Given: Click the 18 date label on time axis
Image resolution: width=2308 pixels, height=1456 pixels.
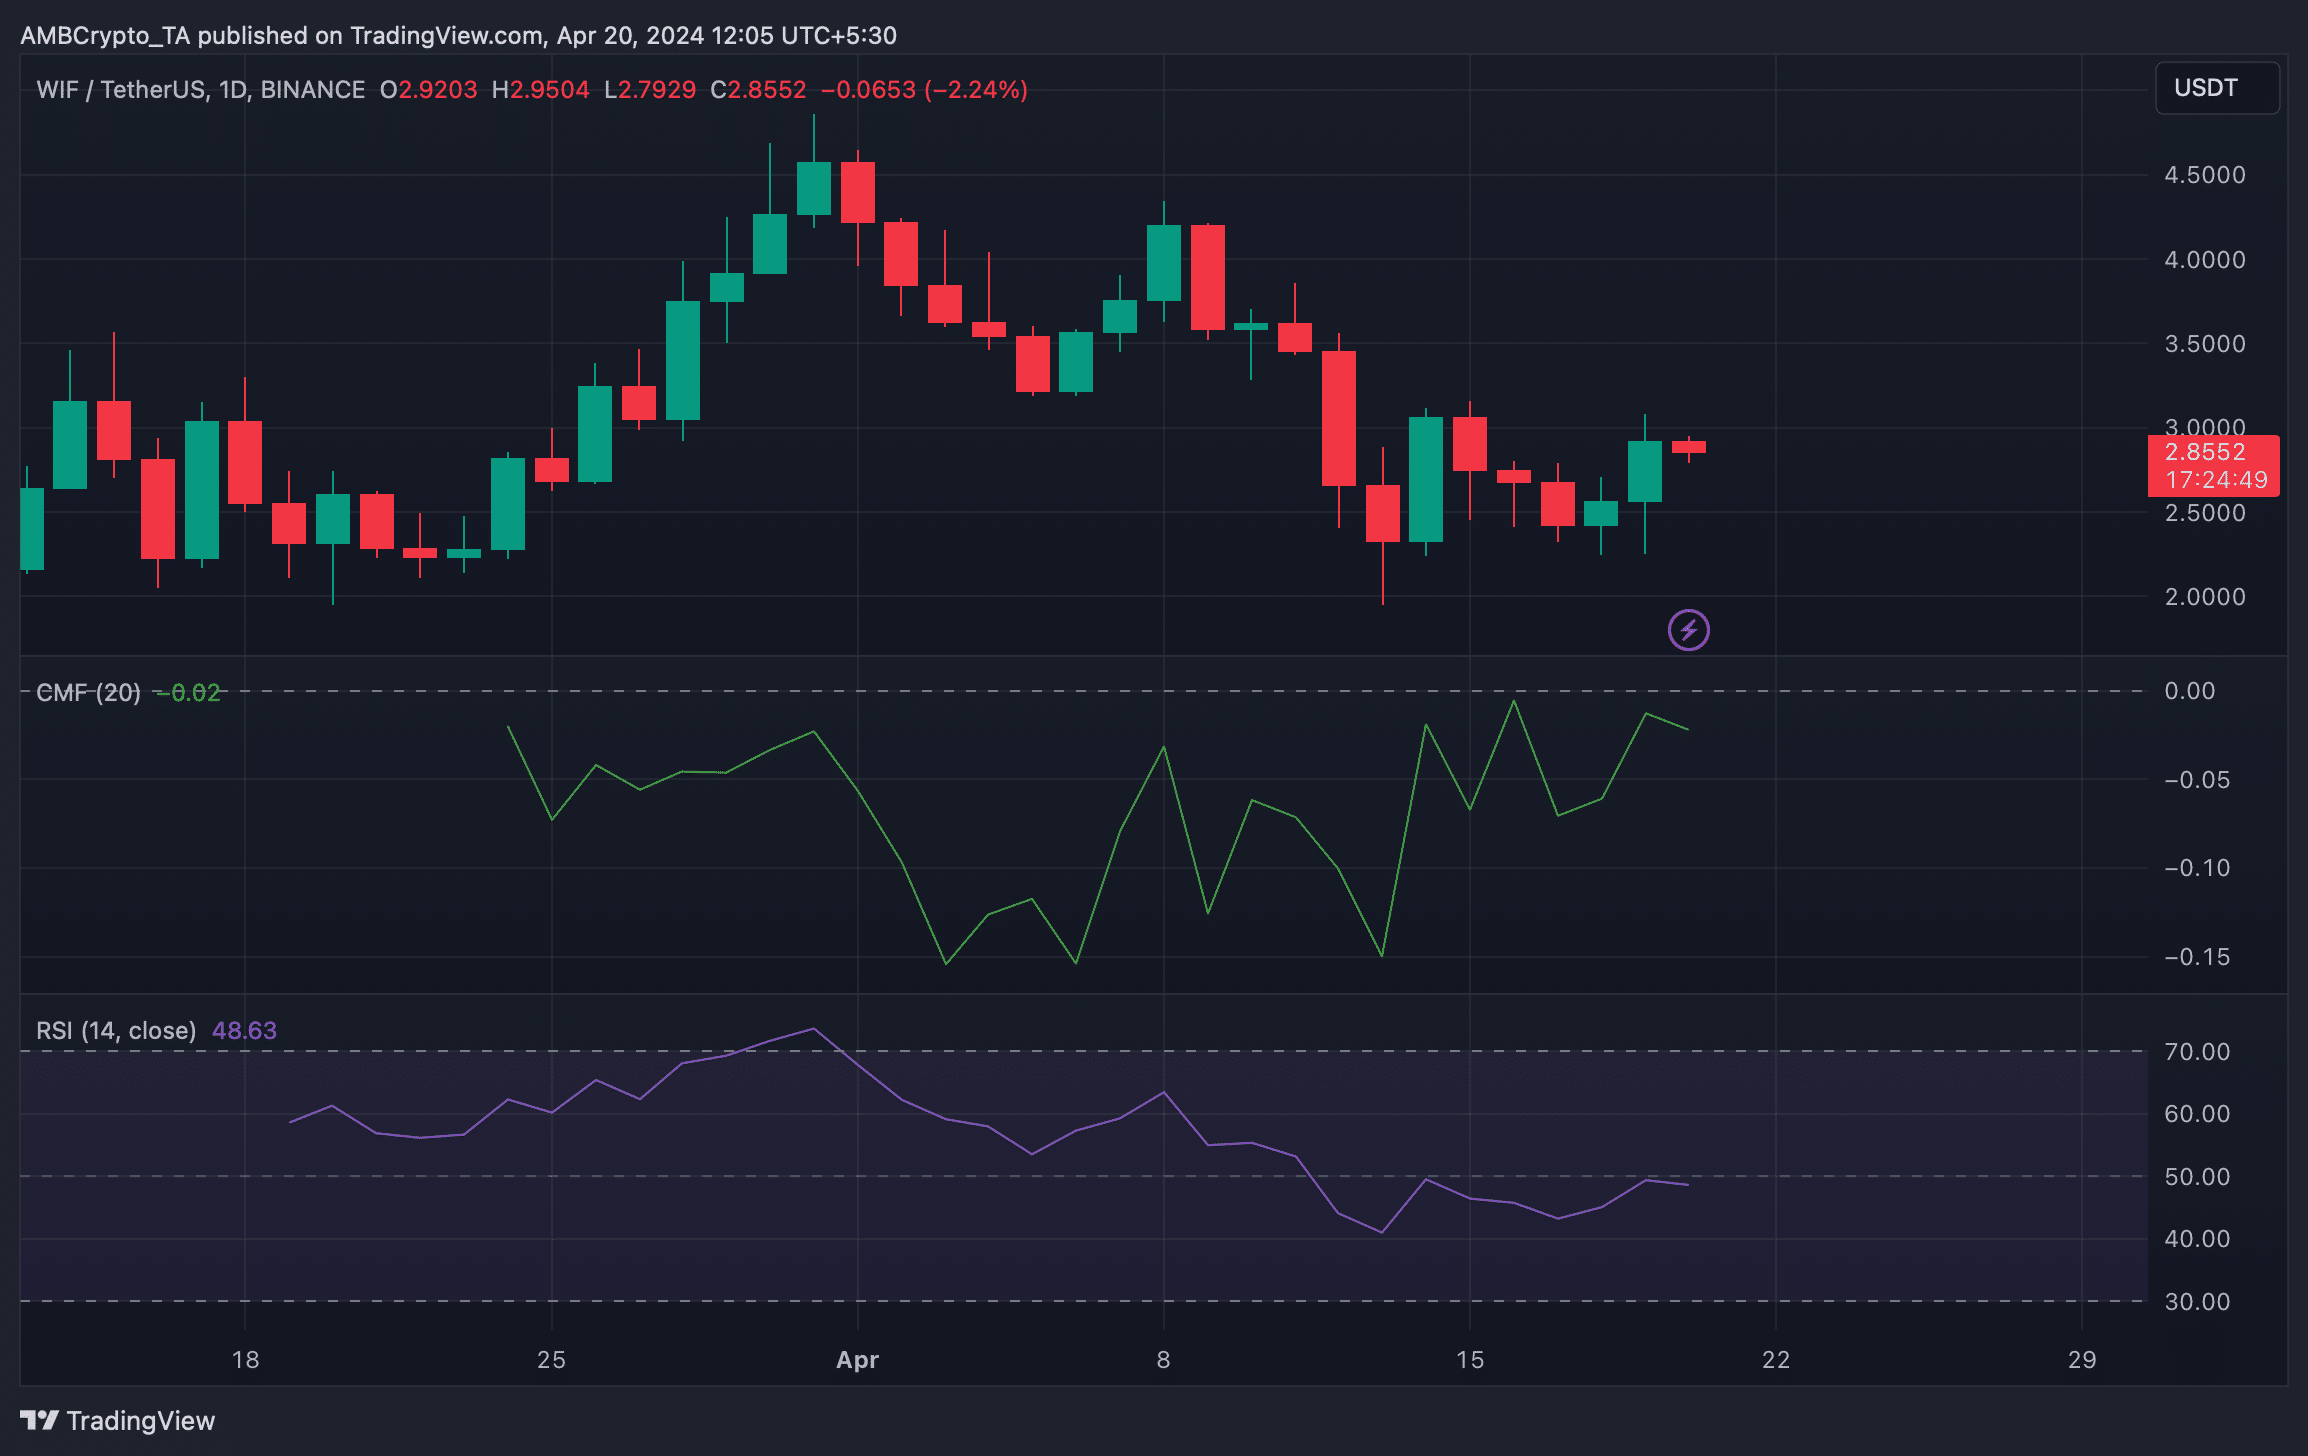Looking at the screenshot, I should click(245, 1360).
